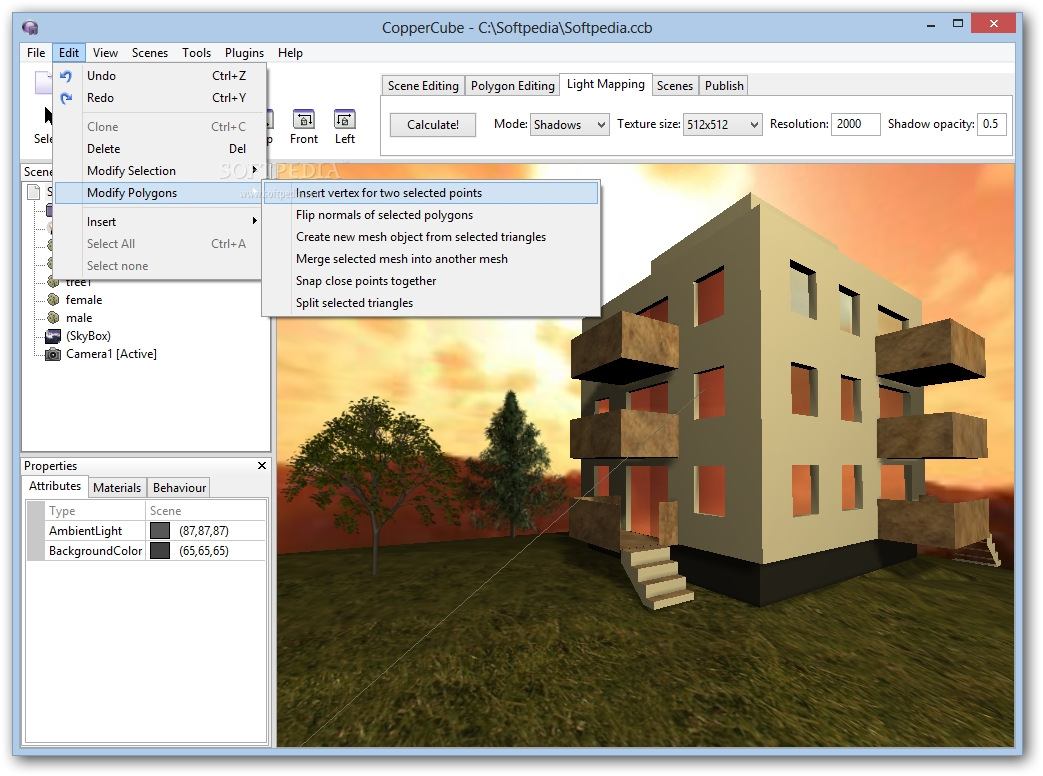Select (SkyBox) in scene tree
Screen dimensions: 1043x776
coord(88,336)
